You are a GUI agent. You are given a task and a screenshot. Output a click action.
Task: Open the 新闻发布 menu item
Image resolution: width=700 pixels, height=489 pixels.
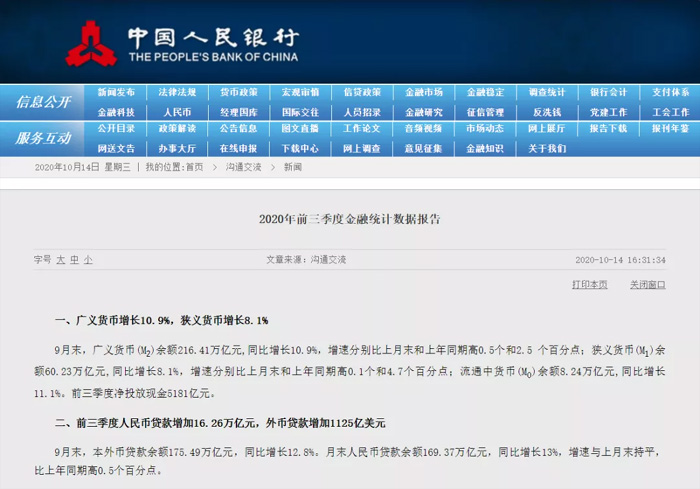tap(116, 92)
